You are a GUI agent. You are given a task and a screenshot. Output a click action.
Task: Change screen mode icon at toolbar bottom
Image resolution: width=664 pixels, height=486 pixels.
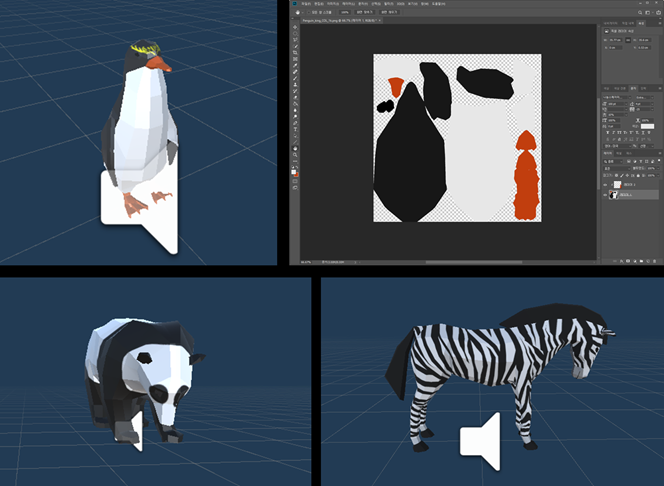click(295, 188)
